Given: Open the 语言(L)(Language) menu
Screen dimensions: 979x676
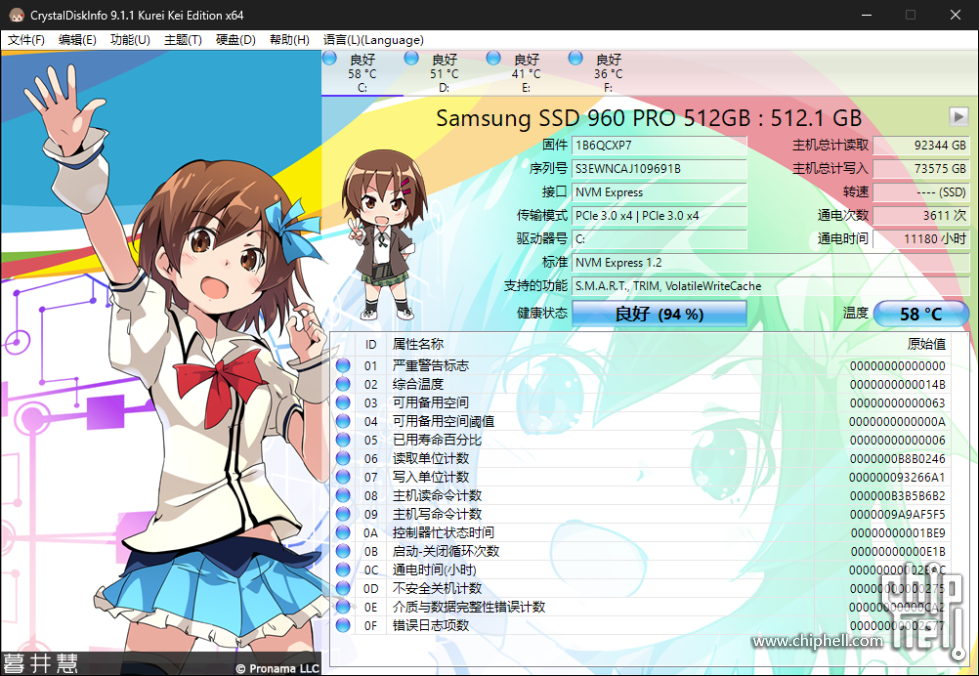Looking at the screenshot, I should (x=373, y=40).
